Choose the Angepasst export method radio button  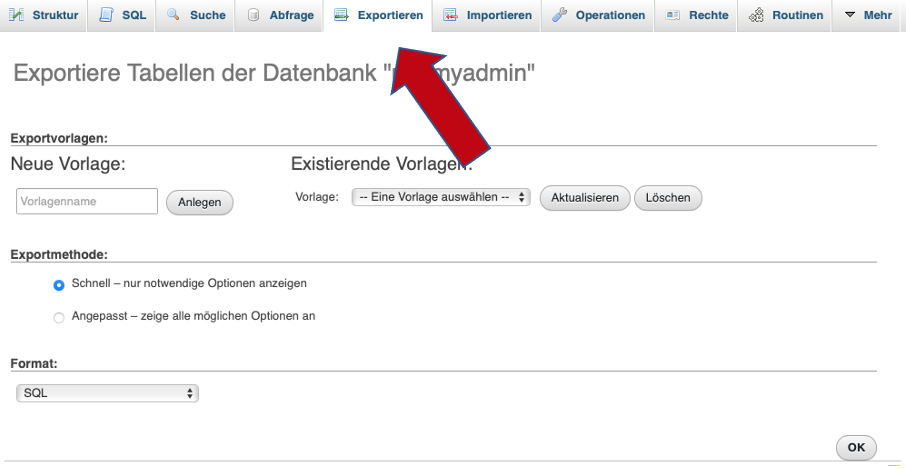(59, 318)
